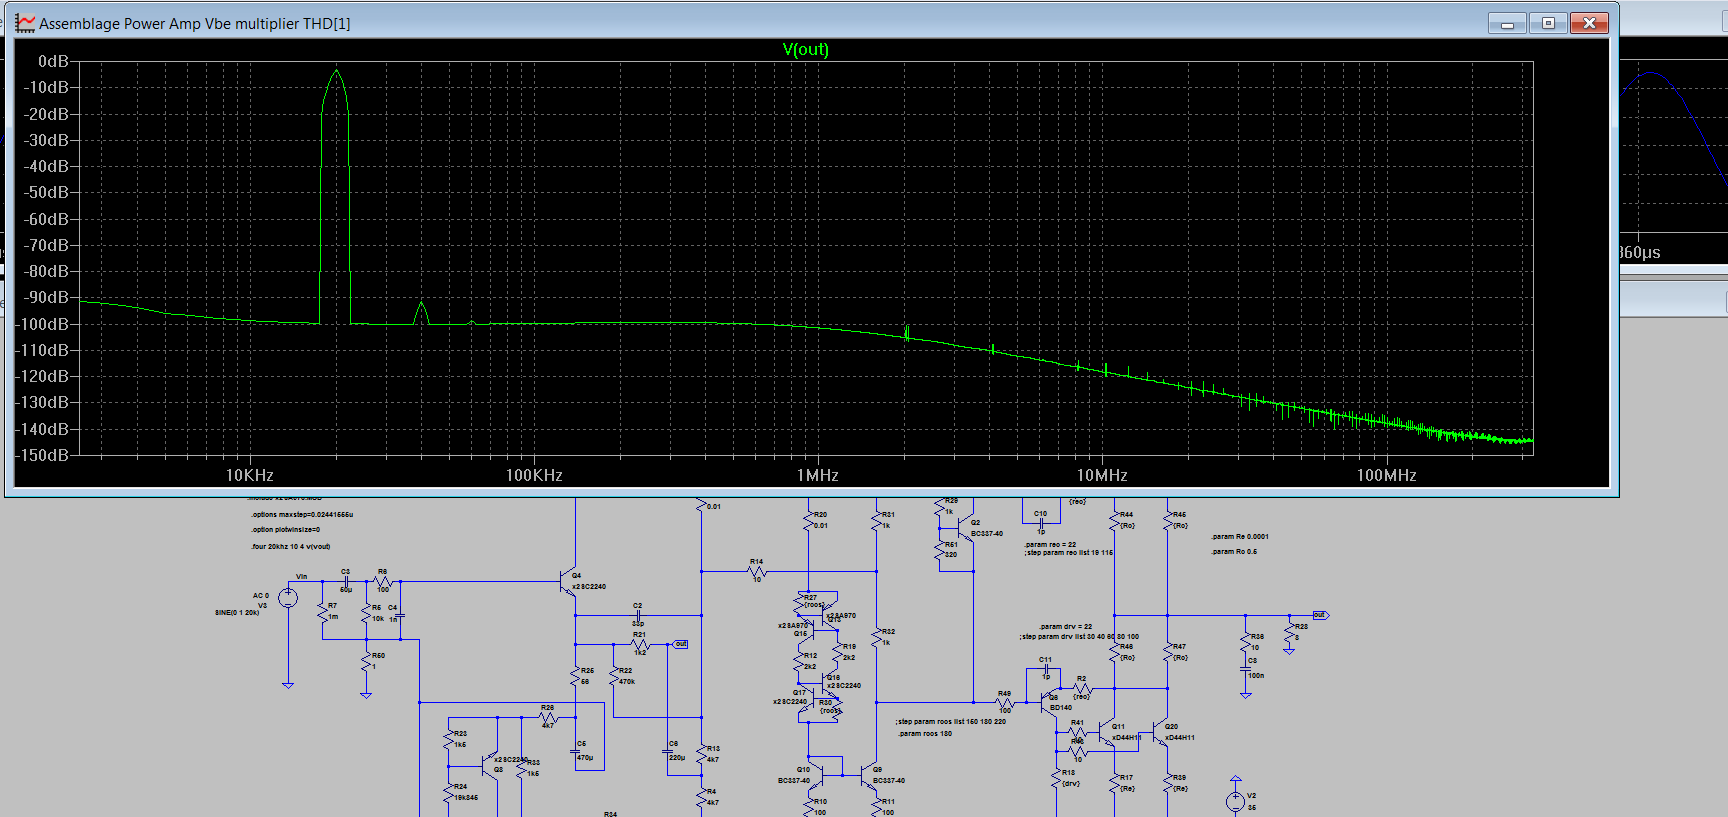Image resolution: width=1728 pixels, height=817 pixels.
Task: Close the FFT plot window
Action: [1589, 23]
